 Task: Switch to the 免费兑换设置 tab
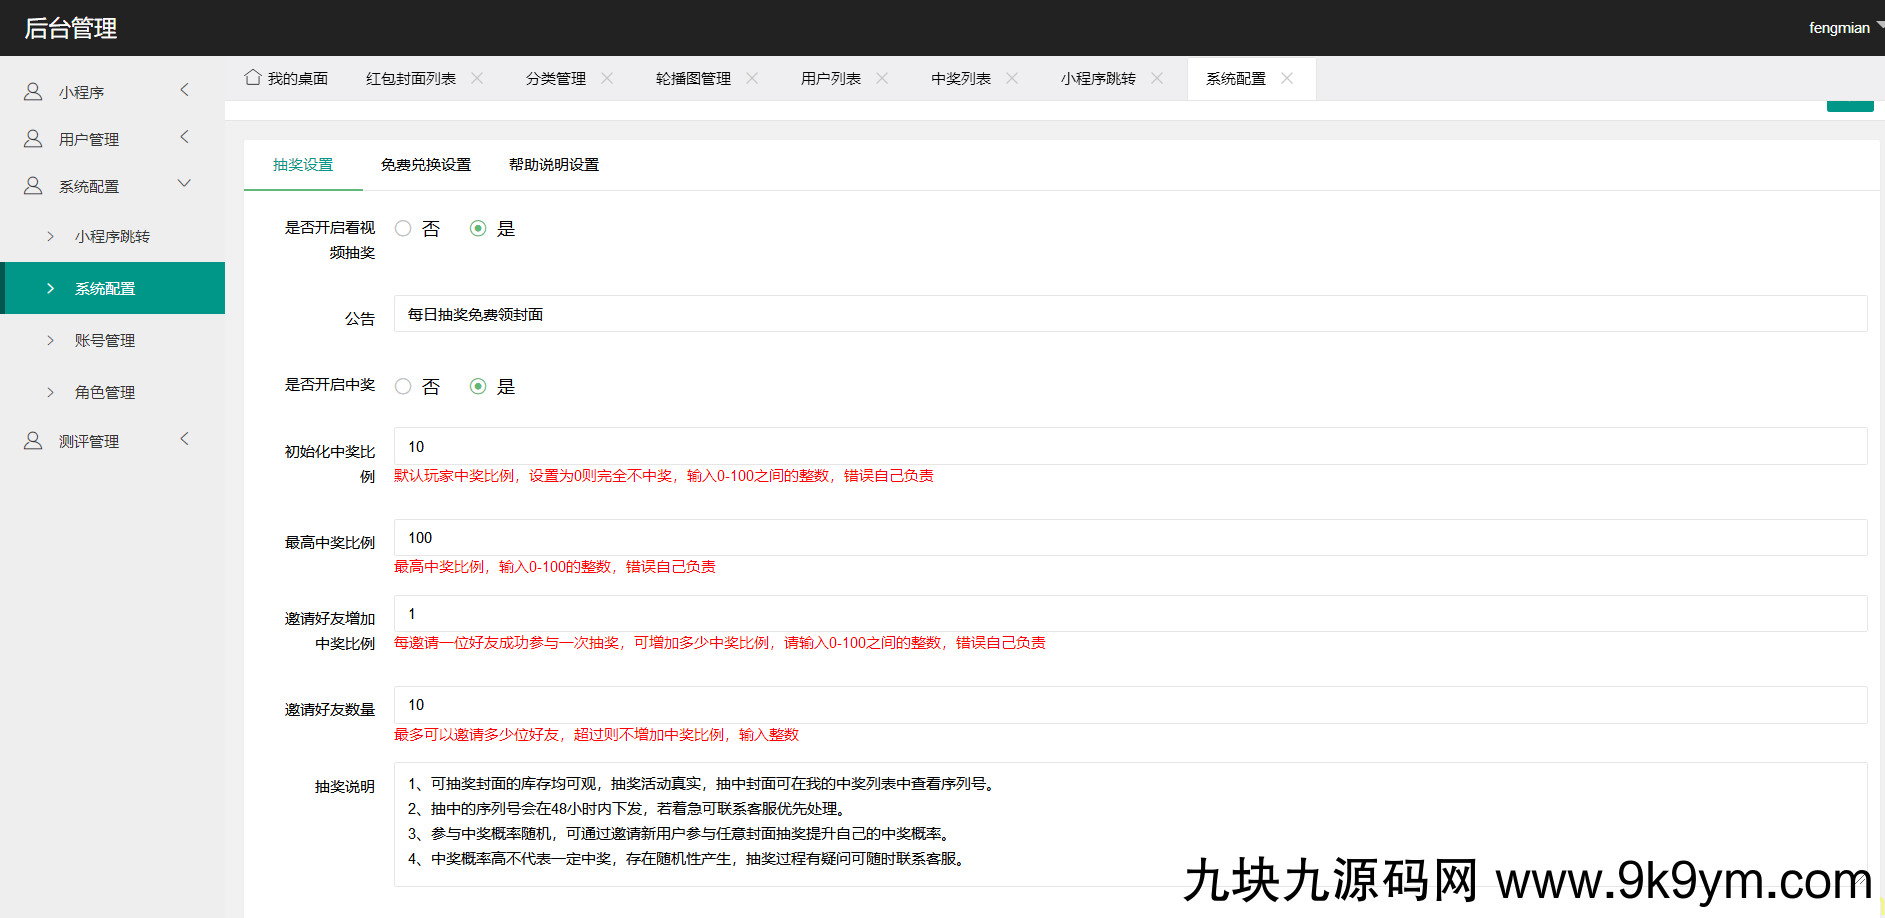(x=425, y=165)
